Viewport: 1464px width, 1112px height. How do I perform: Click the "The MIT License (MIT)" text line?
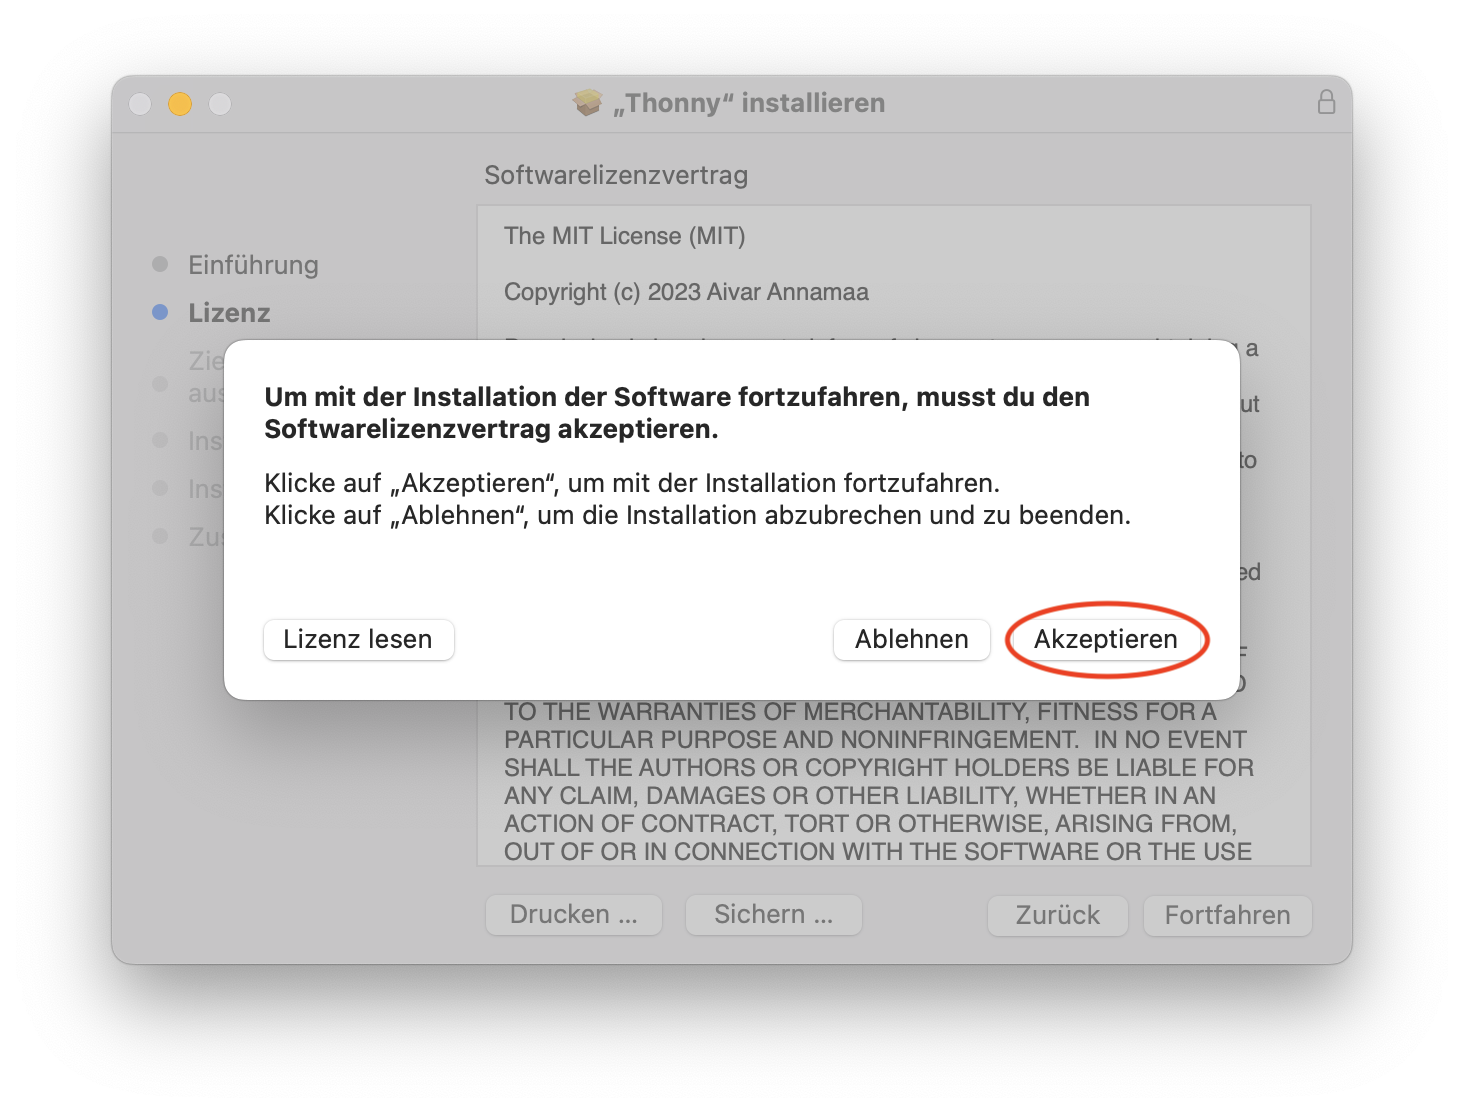[x=624, y=236]
